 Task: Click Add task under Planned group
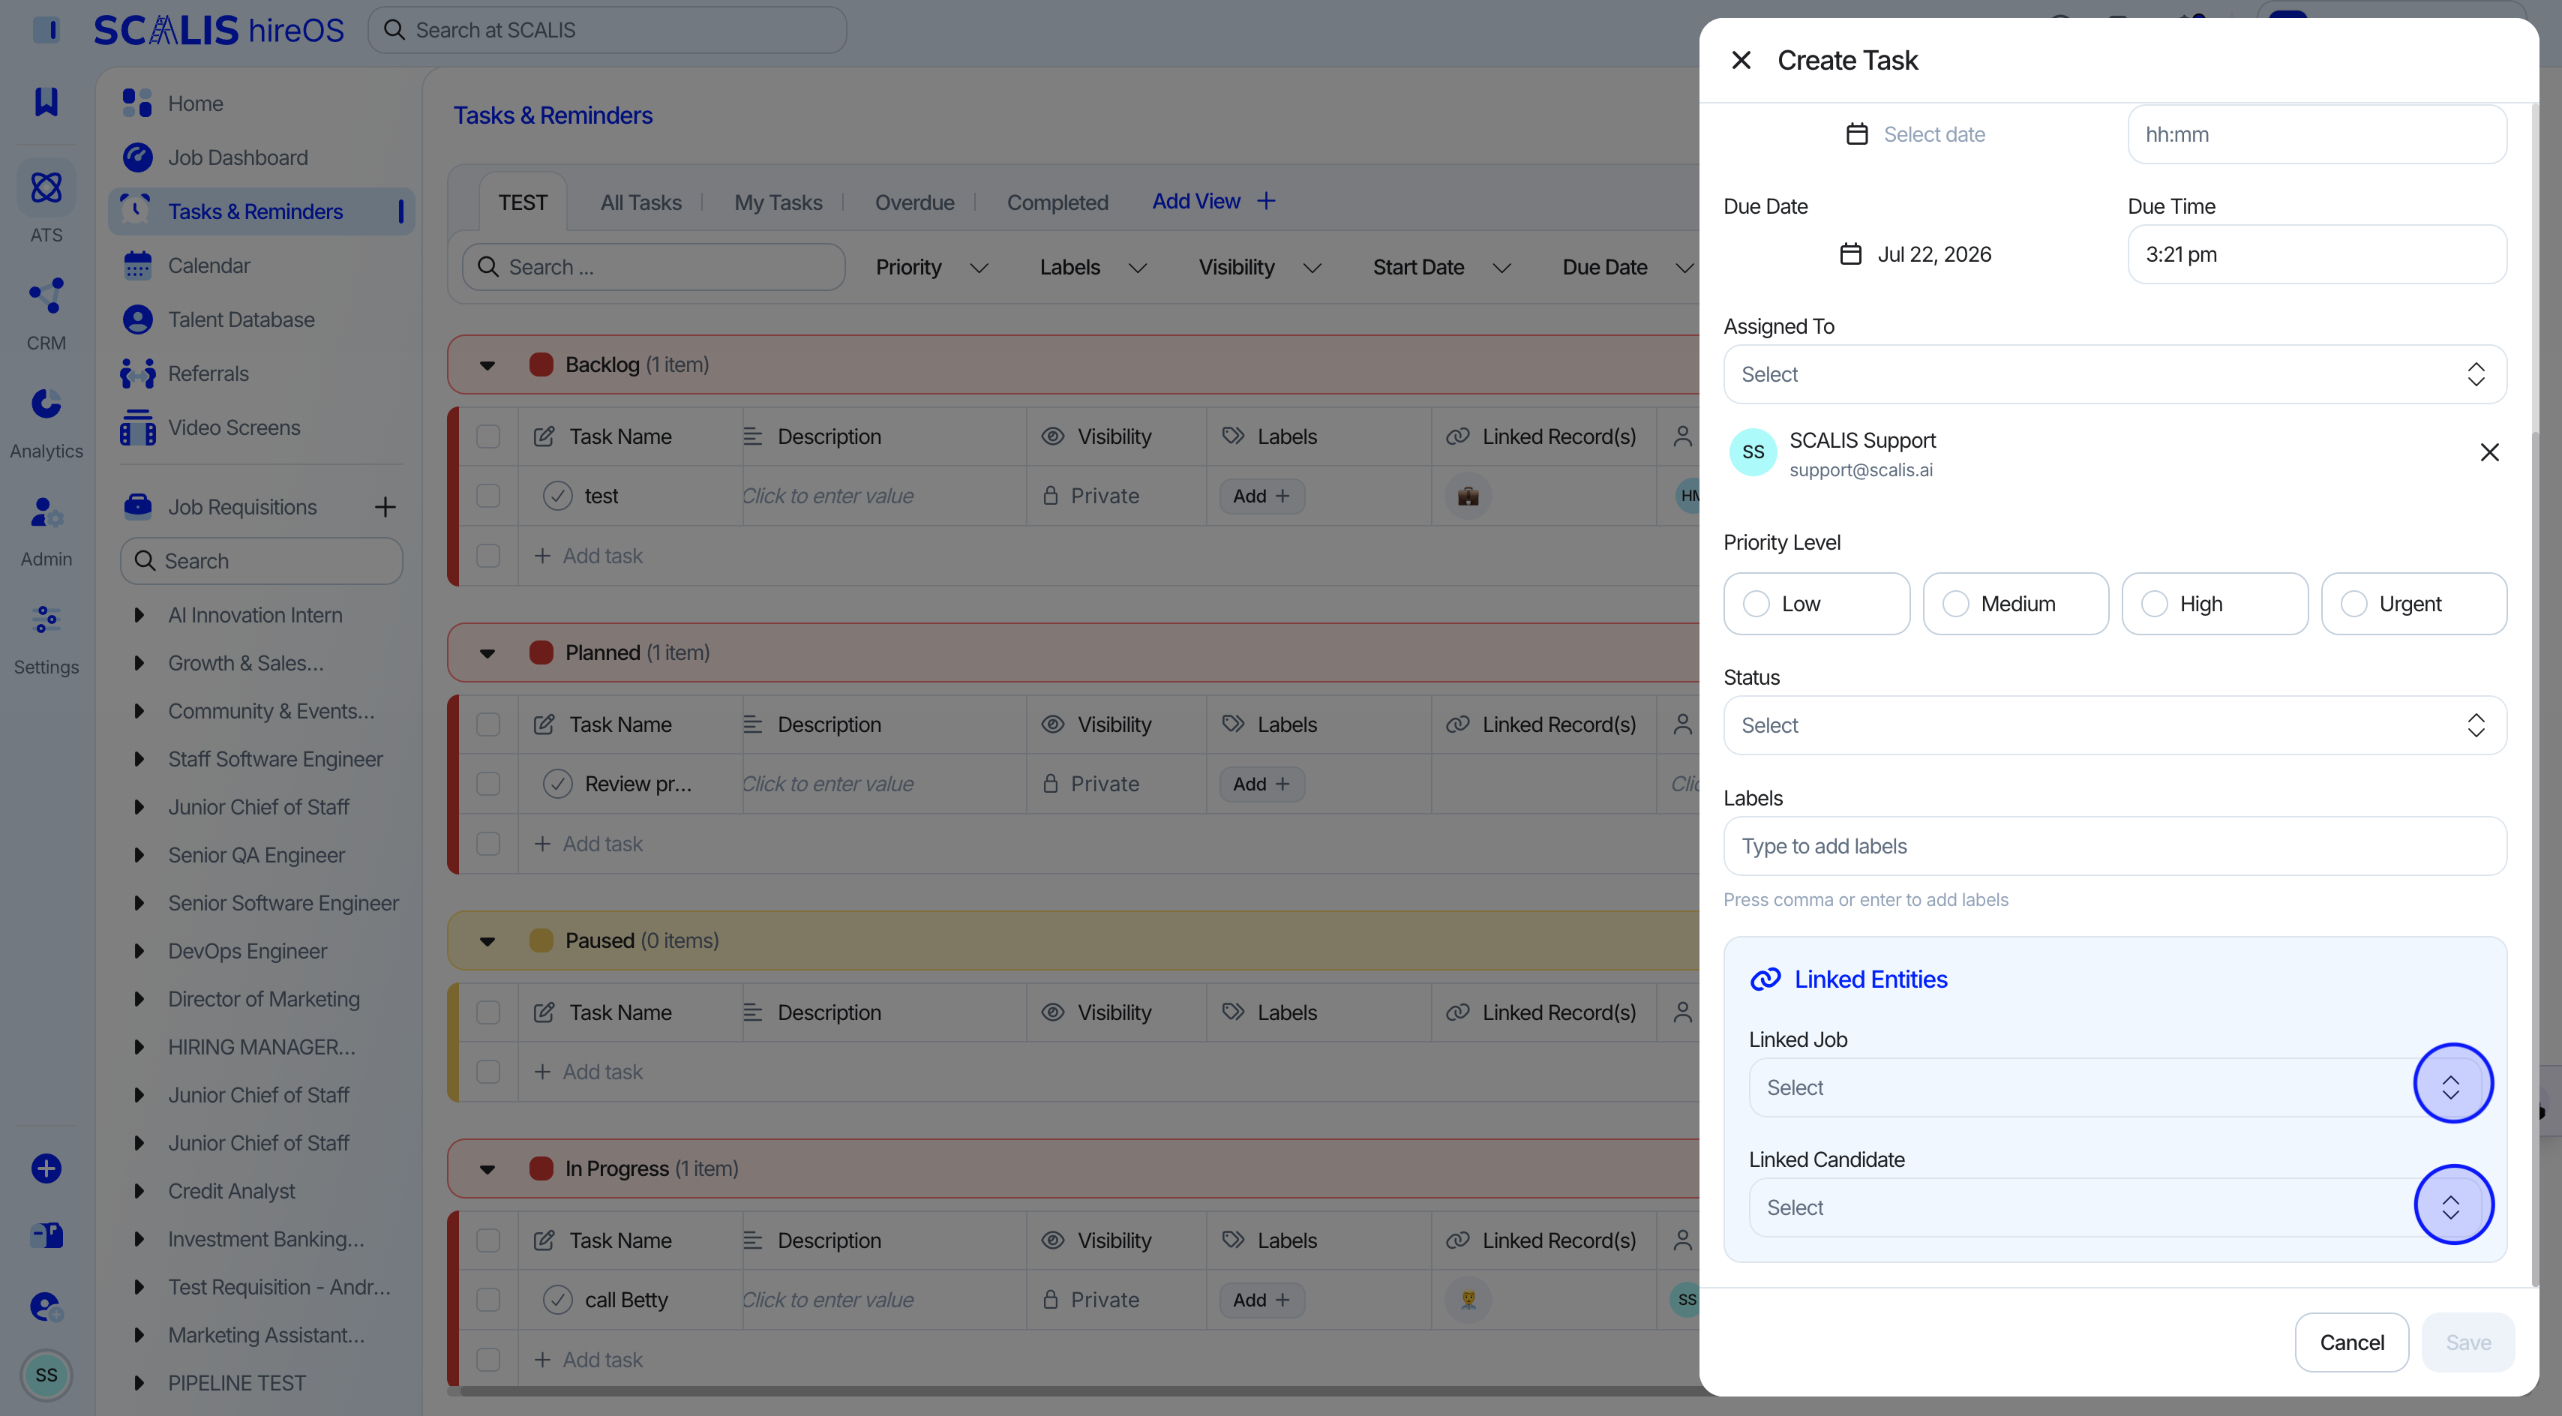588,843
